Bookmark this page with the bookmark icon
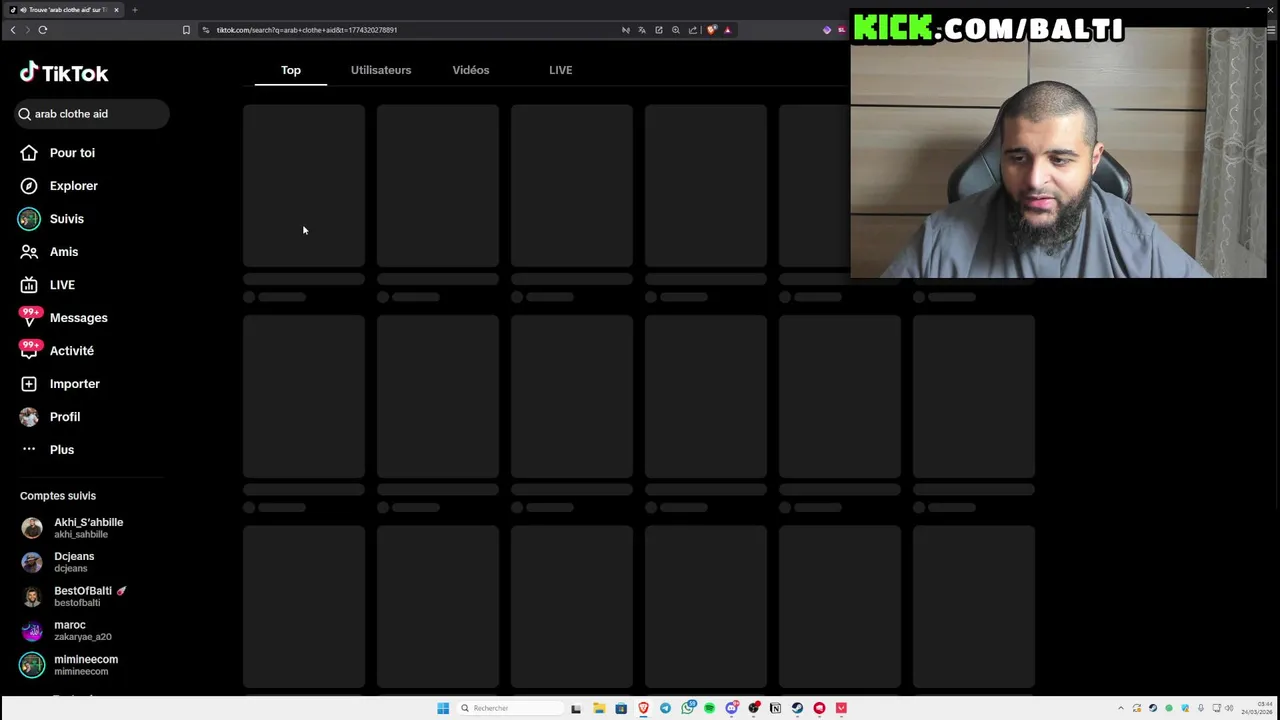 pyautogui.click(x=186, y=30)
